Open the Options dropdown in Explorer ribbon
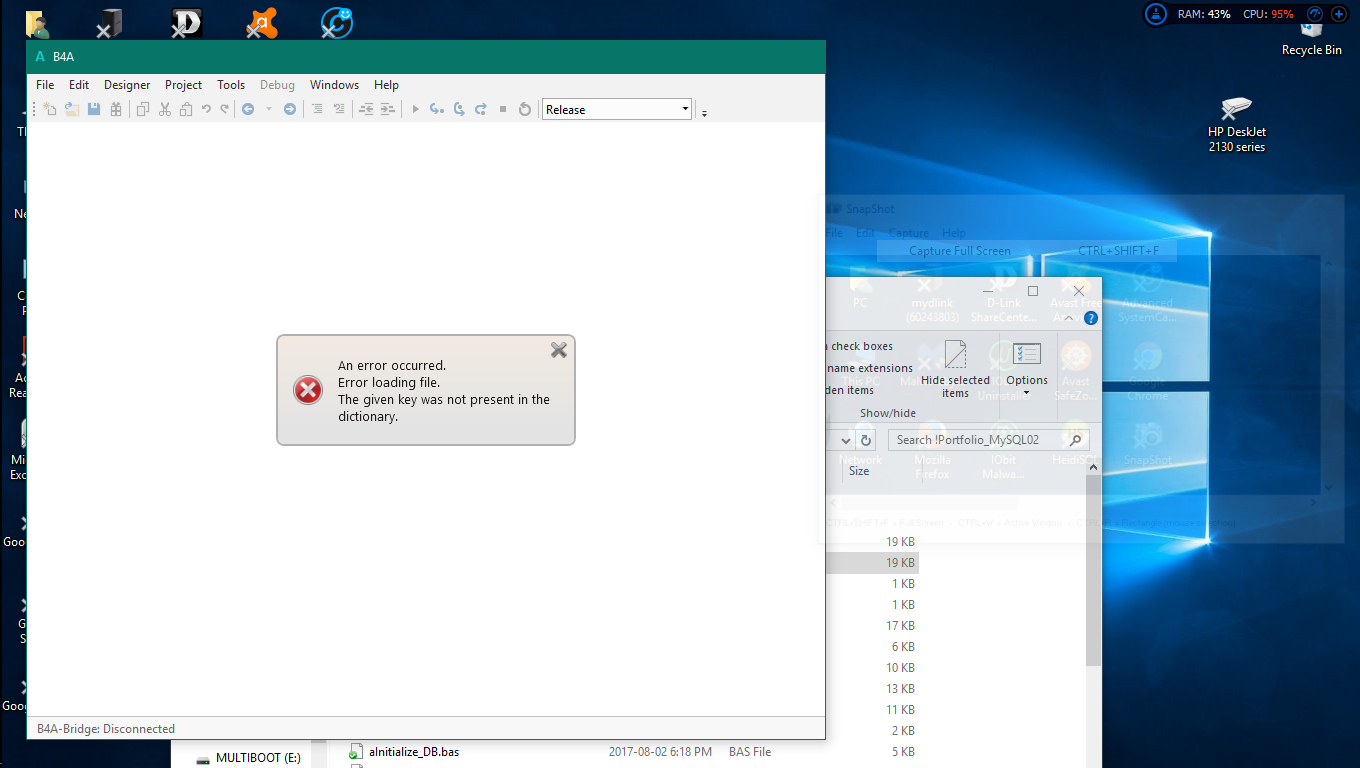This screenshot has width=1360, height=768. coord(1027,369)
